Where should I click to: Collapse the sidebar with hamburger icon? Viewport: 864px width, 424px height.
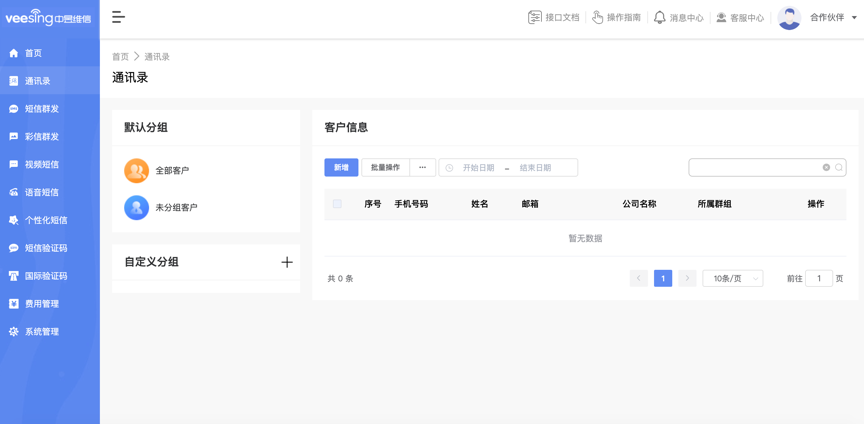coord(118,17)
